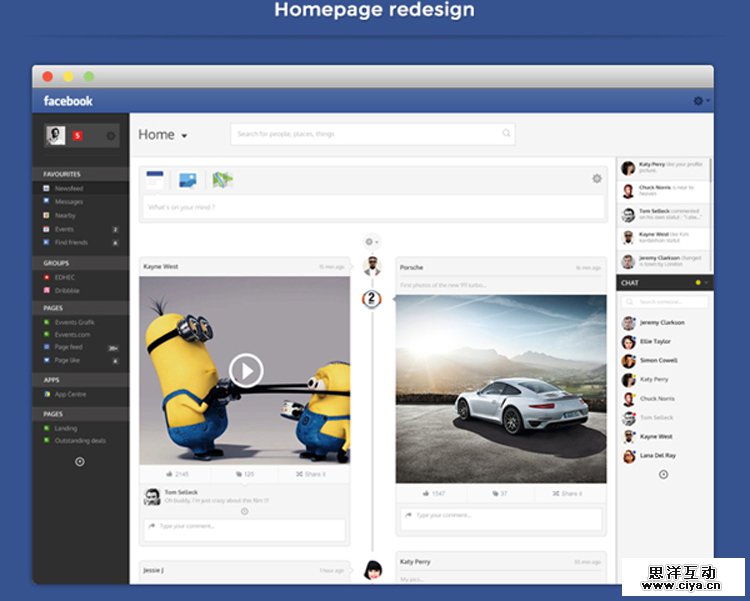Click Katy Perry's timeline avatar at bottom
Image resolution: width=750 pixels, height=601 pixels.
coord(373,570)
